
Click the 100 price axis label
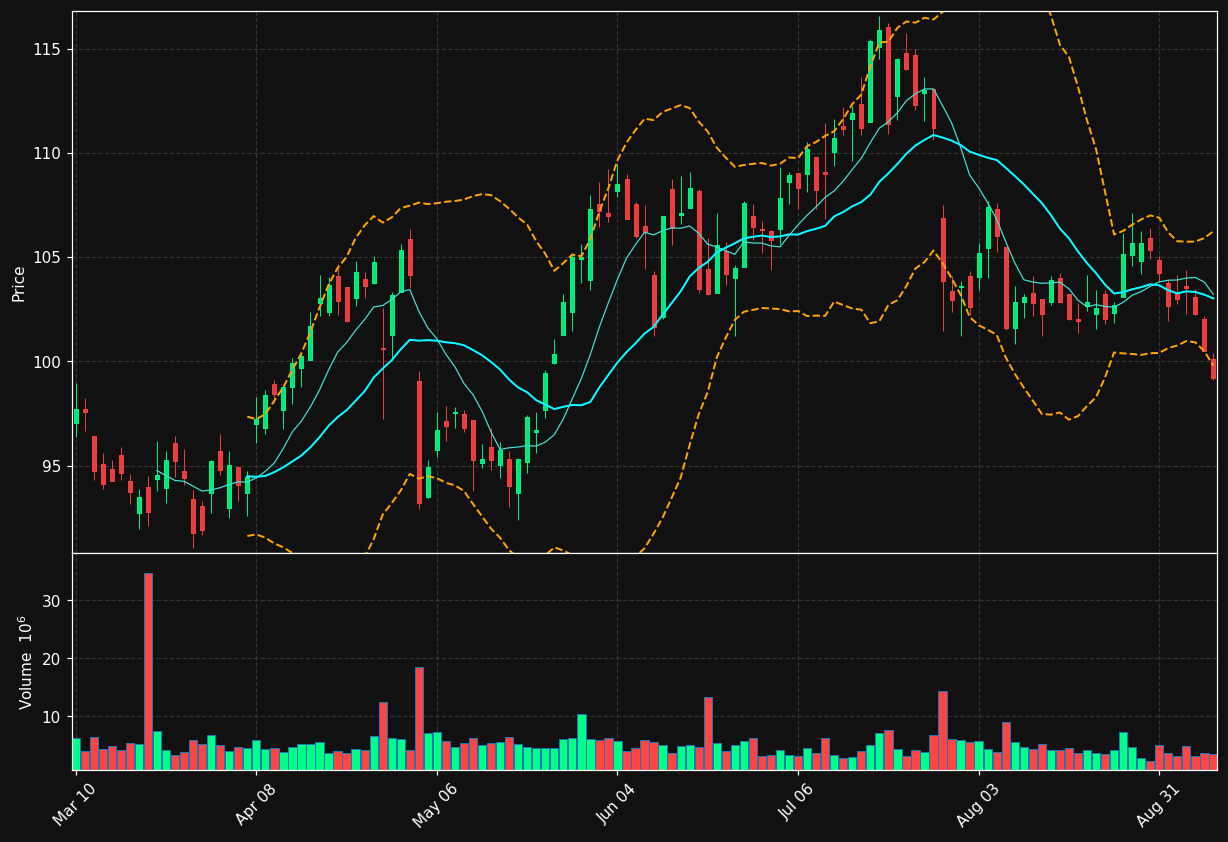tap(47, 362)
